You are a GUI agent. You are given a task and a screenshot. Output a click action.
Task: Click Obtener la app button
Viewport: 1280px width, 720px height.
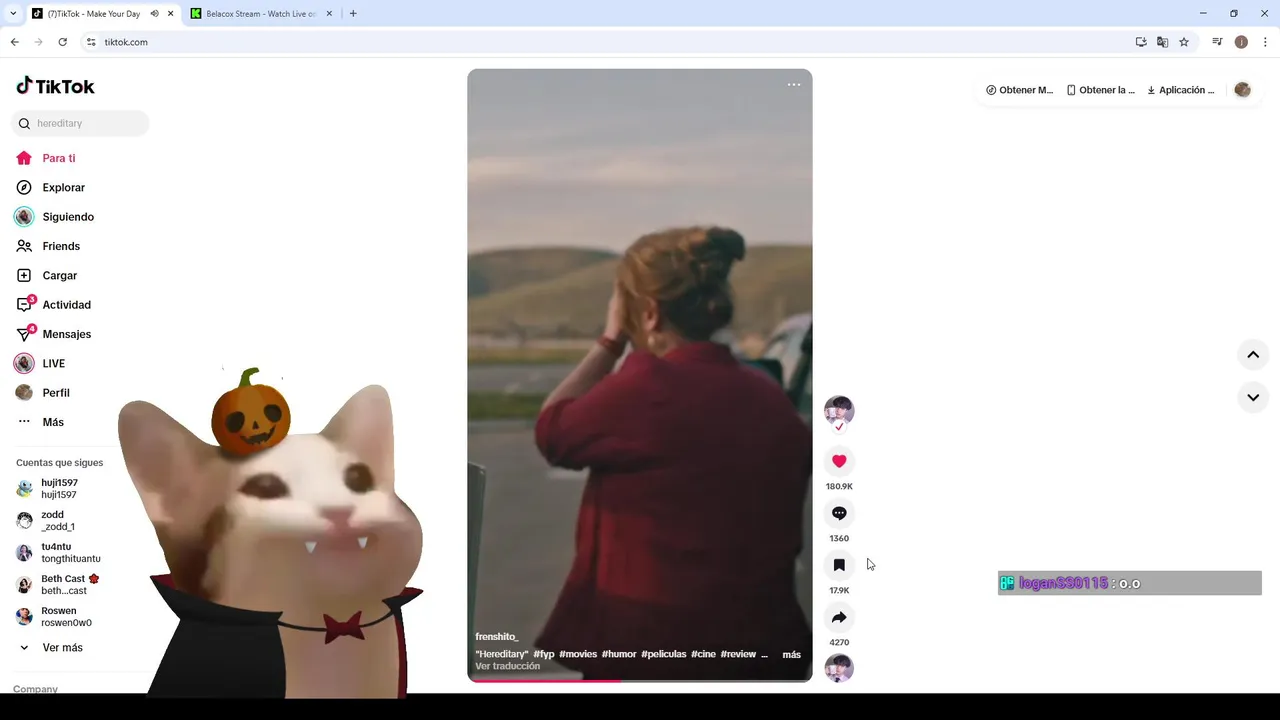[x=1100, y=90]
